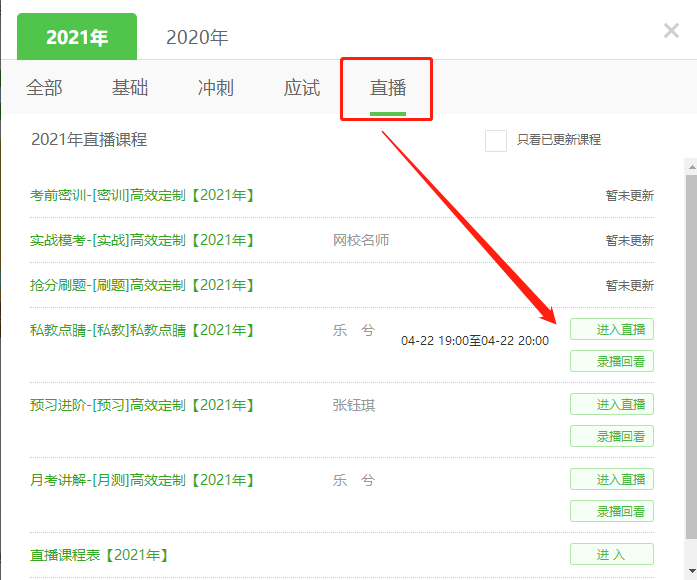The width and height of the screenshot is (697, 580).
Task: Select the 直播 category tab
Action: point(388,88)
